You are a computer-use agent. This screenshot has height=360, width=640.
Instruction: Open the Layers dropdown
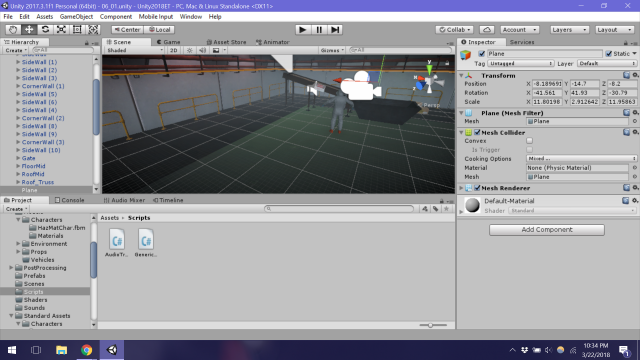pyautogui.click(x=569, y=30)
